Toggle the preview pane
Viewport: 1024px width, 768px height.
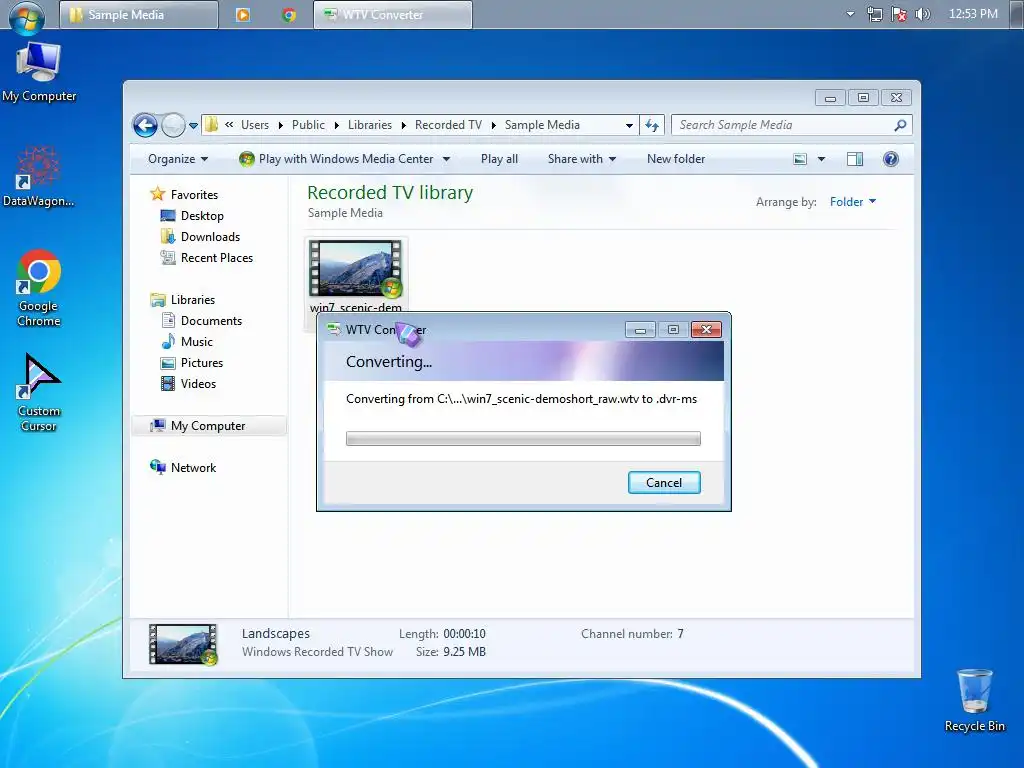click(x=855, y=159)
